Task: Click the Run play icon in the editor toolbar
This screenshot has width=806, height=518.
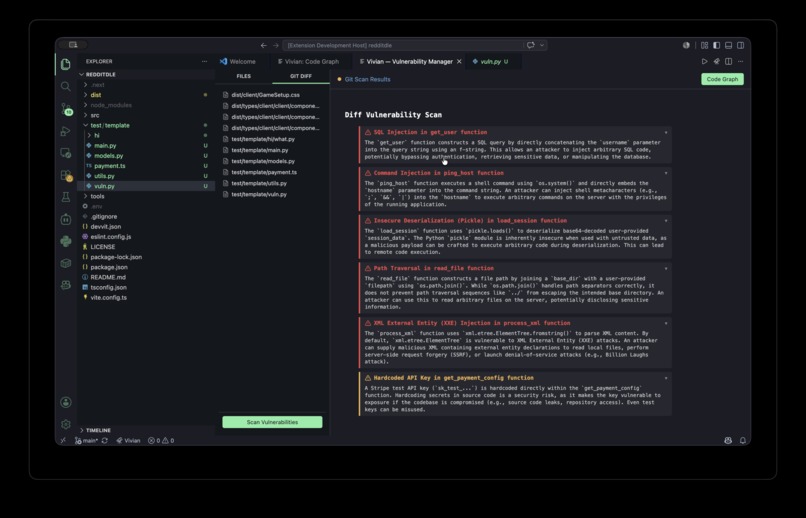Action: [x=704, y=61]
